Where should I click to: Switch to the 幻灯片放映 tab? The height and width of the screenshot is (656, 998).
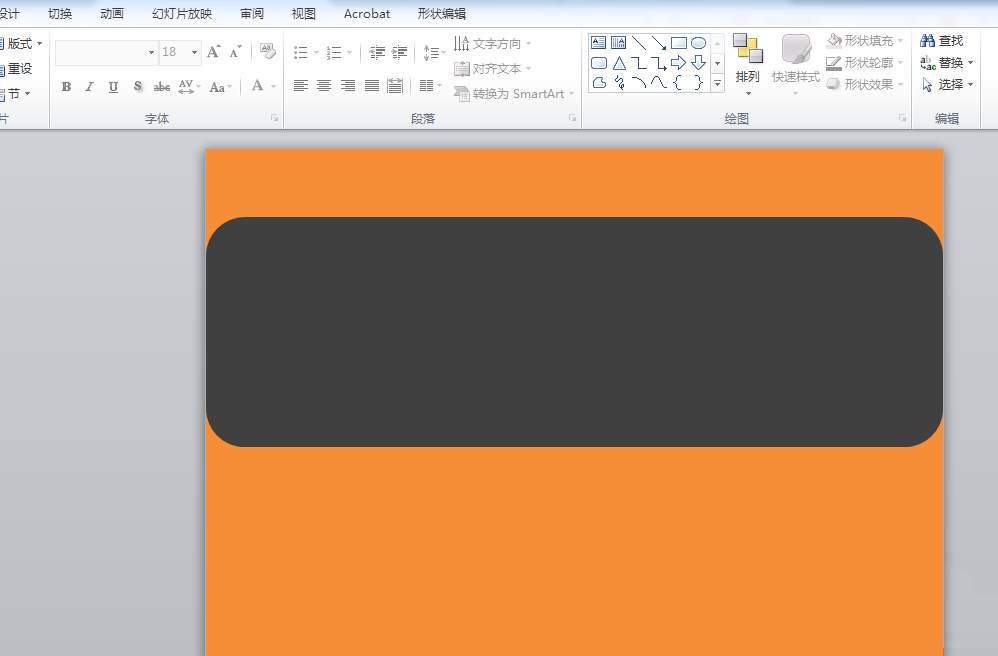(x=182, y=13)
